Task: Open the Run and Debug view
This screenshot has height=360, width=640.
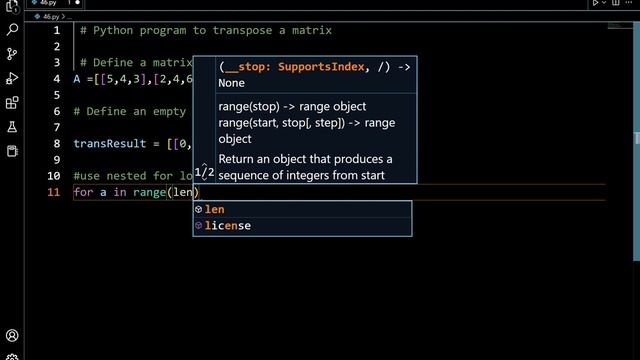Action: pyautogui.click(x=12, y=78)
